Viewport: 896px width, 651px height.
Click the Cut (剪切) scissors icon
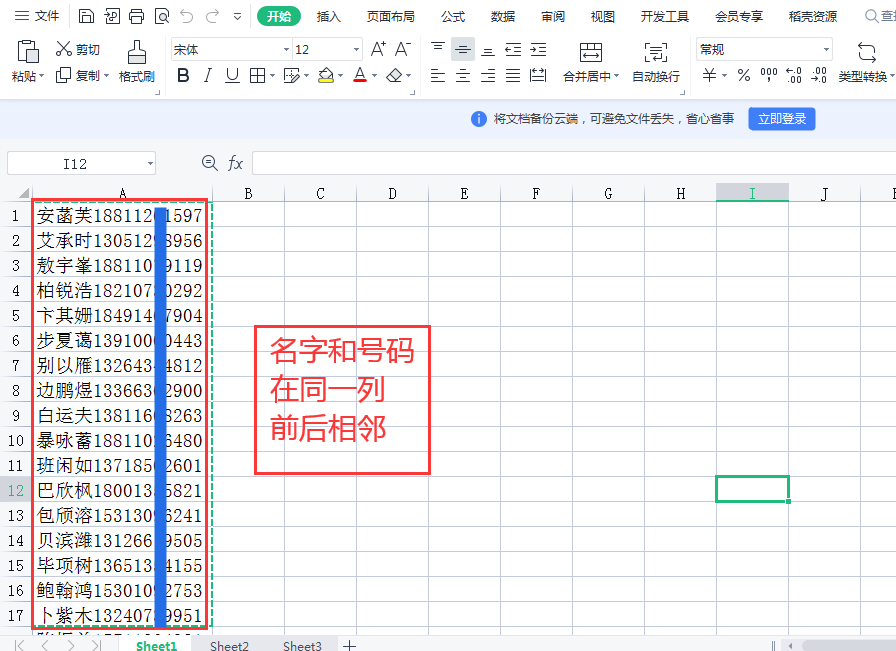(63, 49)
